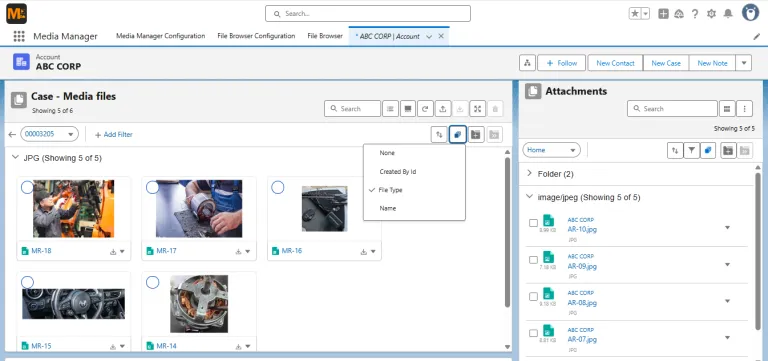Open the 00003205 folder dropdown

pyautogui.click(x=49, y=134)
